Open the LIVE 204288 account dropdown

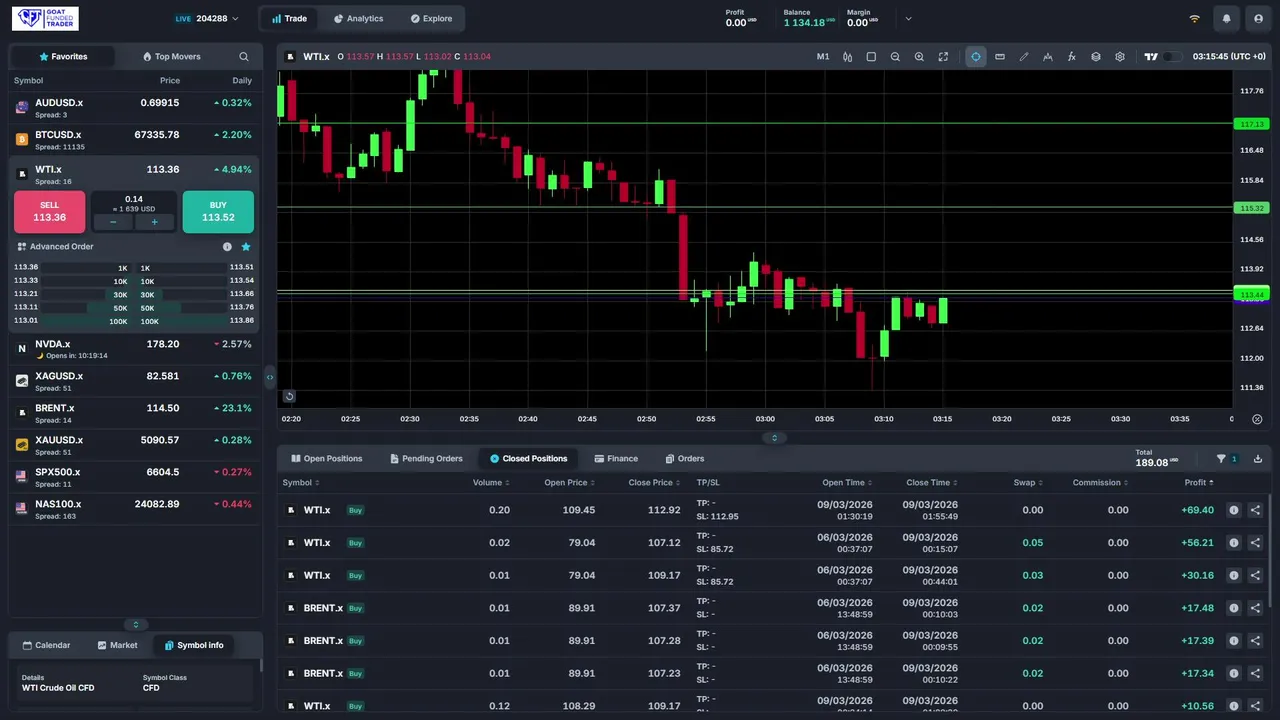[x=206, y=18]
